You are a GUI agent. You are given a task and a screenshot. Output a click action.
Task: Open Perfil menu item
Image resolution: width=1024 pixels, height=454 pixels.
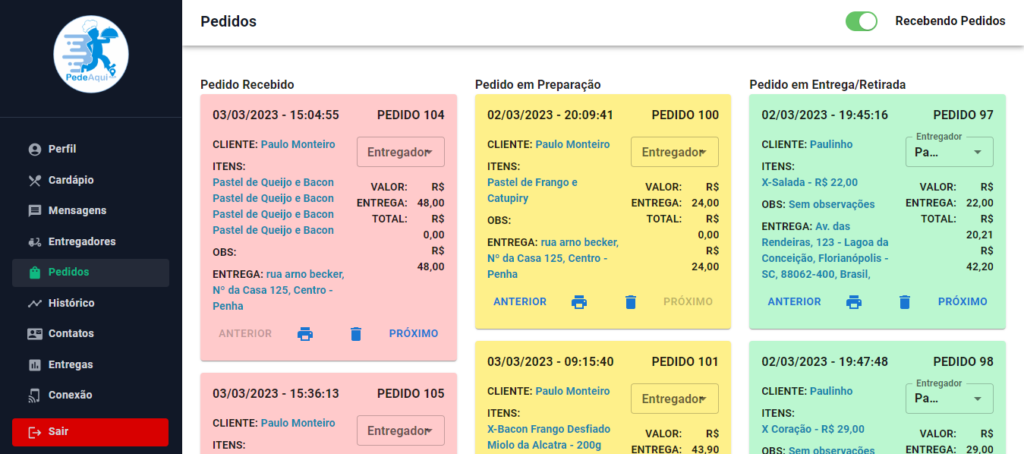91,150
